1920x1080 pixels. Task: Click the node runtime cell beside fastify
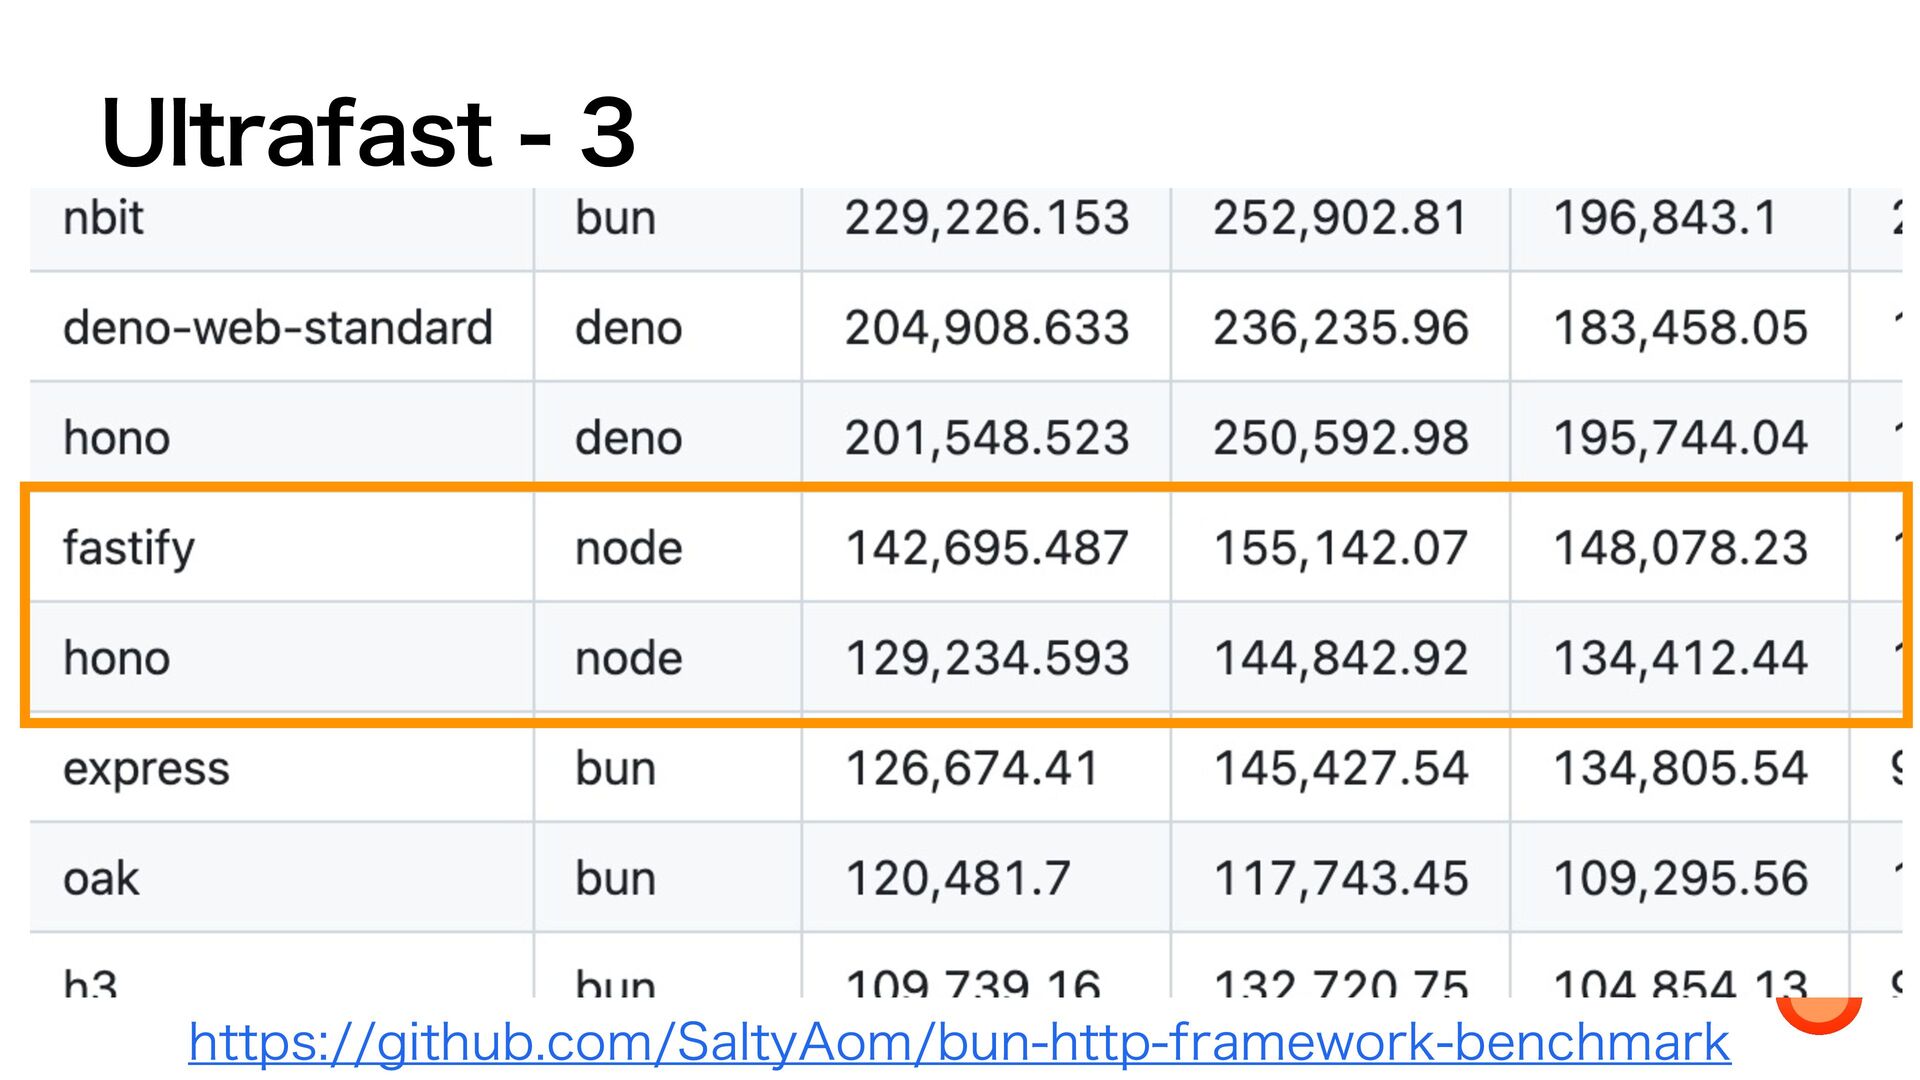(x=628, y=548)
